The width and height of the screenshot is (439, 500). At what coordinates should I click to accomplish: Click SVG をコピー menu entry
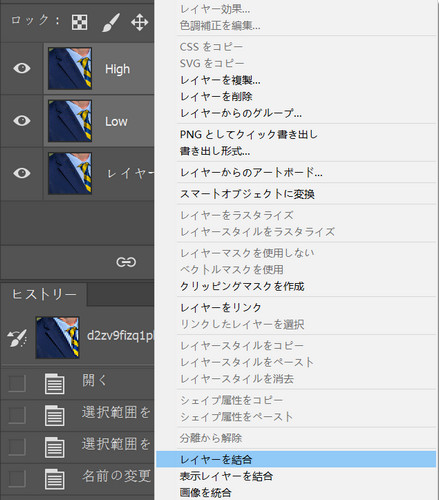coord(212,63)
